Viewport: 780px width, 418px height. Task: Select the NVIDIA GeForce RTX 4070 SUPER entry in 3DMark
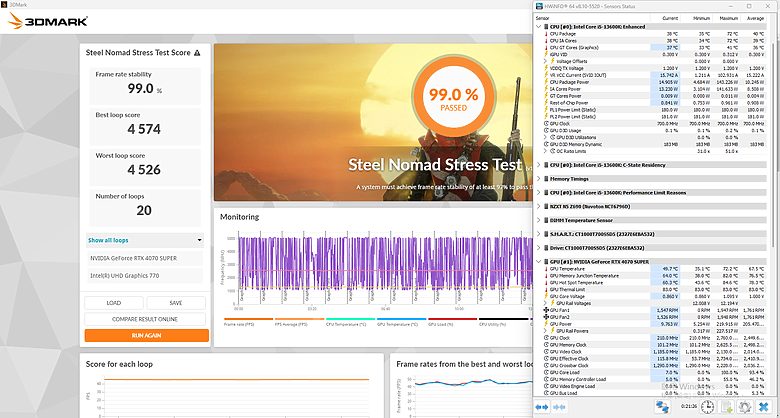pos(145,258)
